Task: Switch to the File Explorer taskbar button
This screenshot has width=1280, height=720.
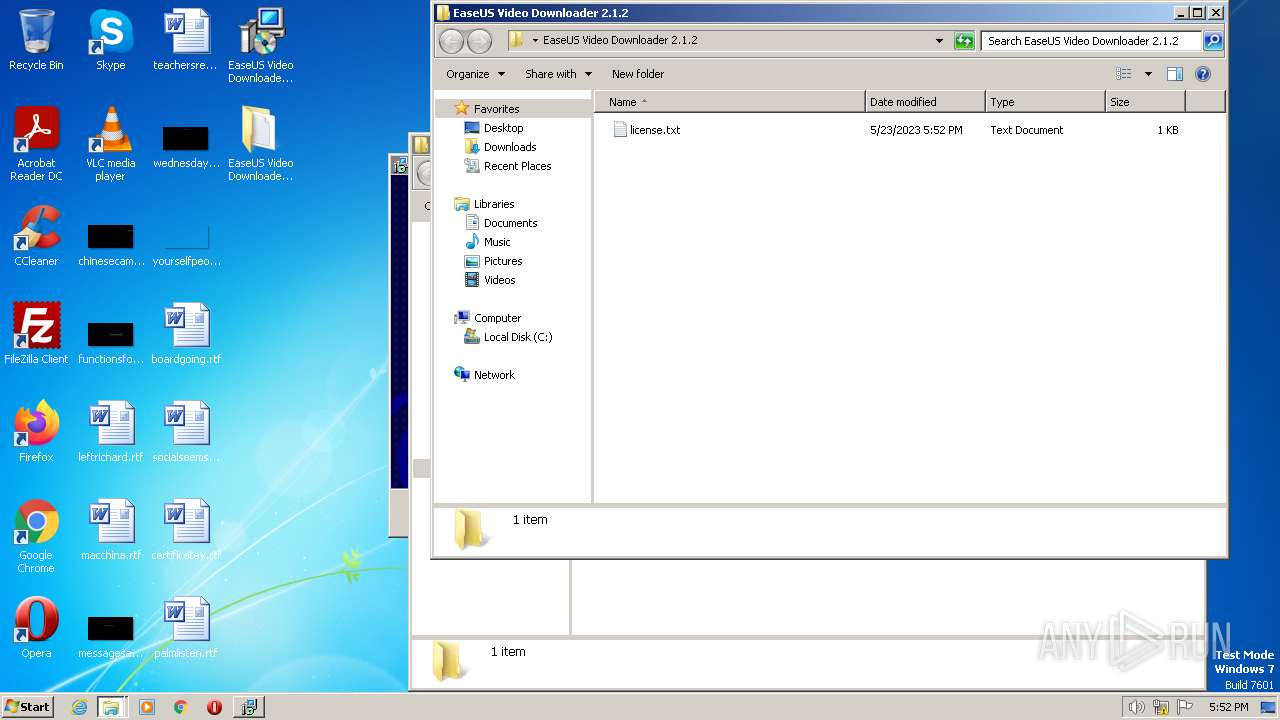Action: tap(112, 707)
